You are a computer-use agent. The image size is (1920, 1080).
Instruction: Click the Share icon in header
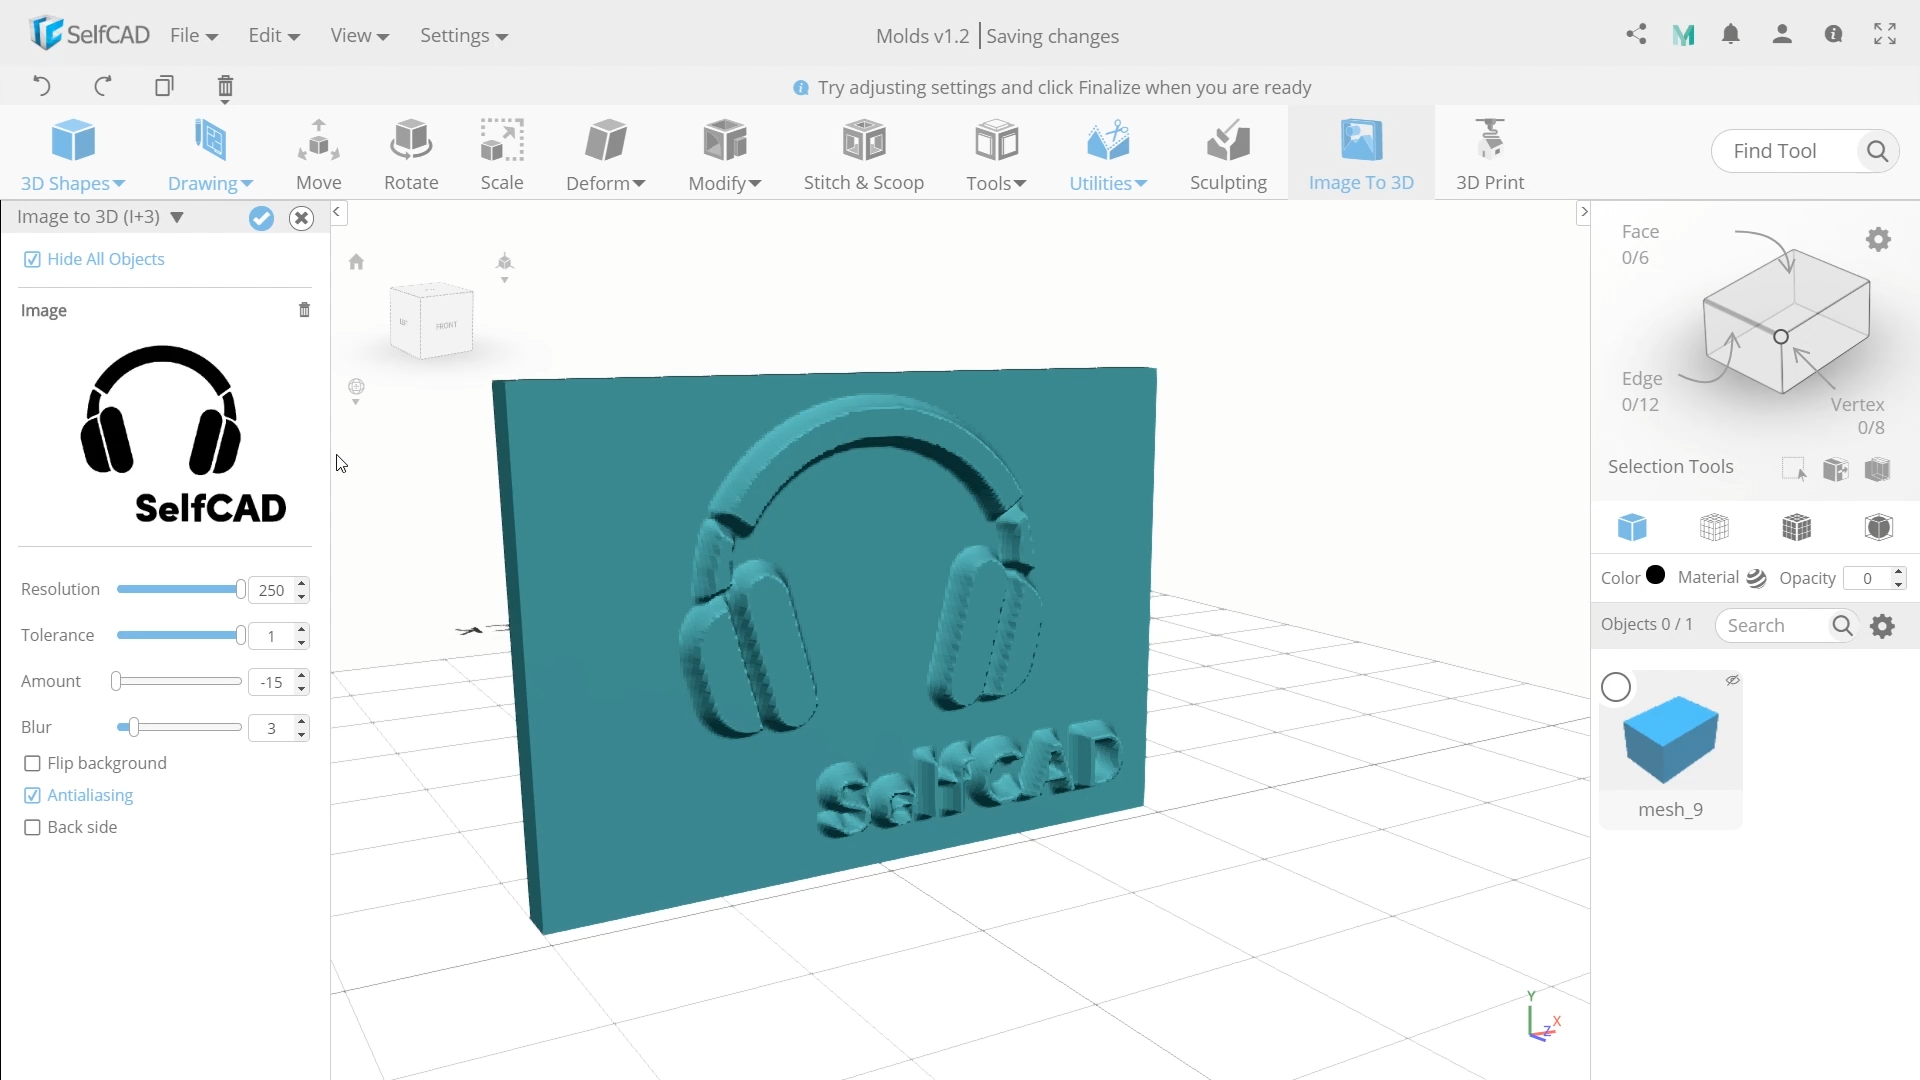click(x=1636, y=35)
